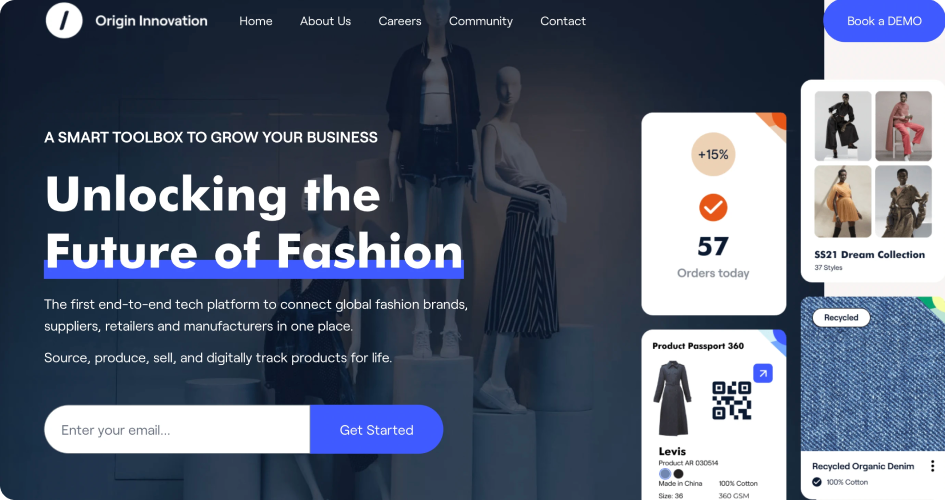Click the checkmark icon next to 100% Cotton
The width and height of the screenshot is (945, 500).
coord(817,482)
